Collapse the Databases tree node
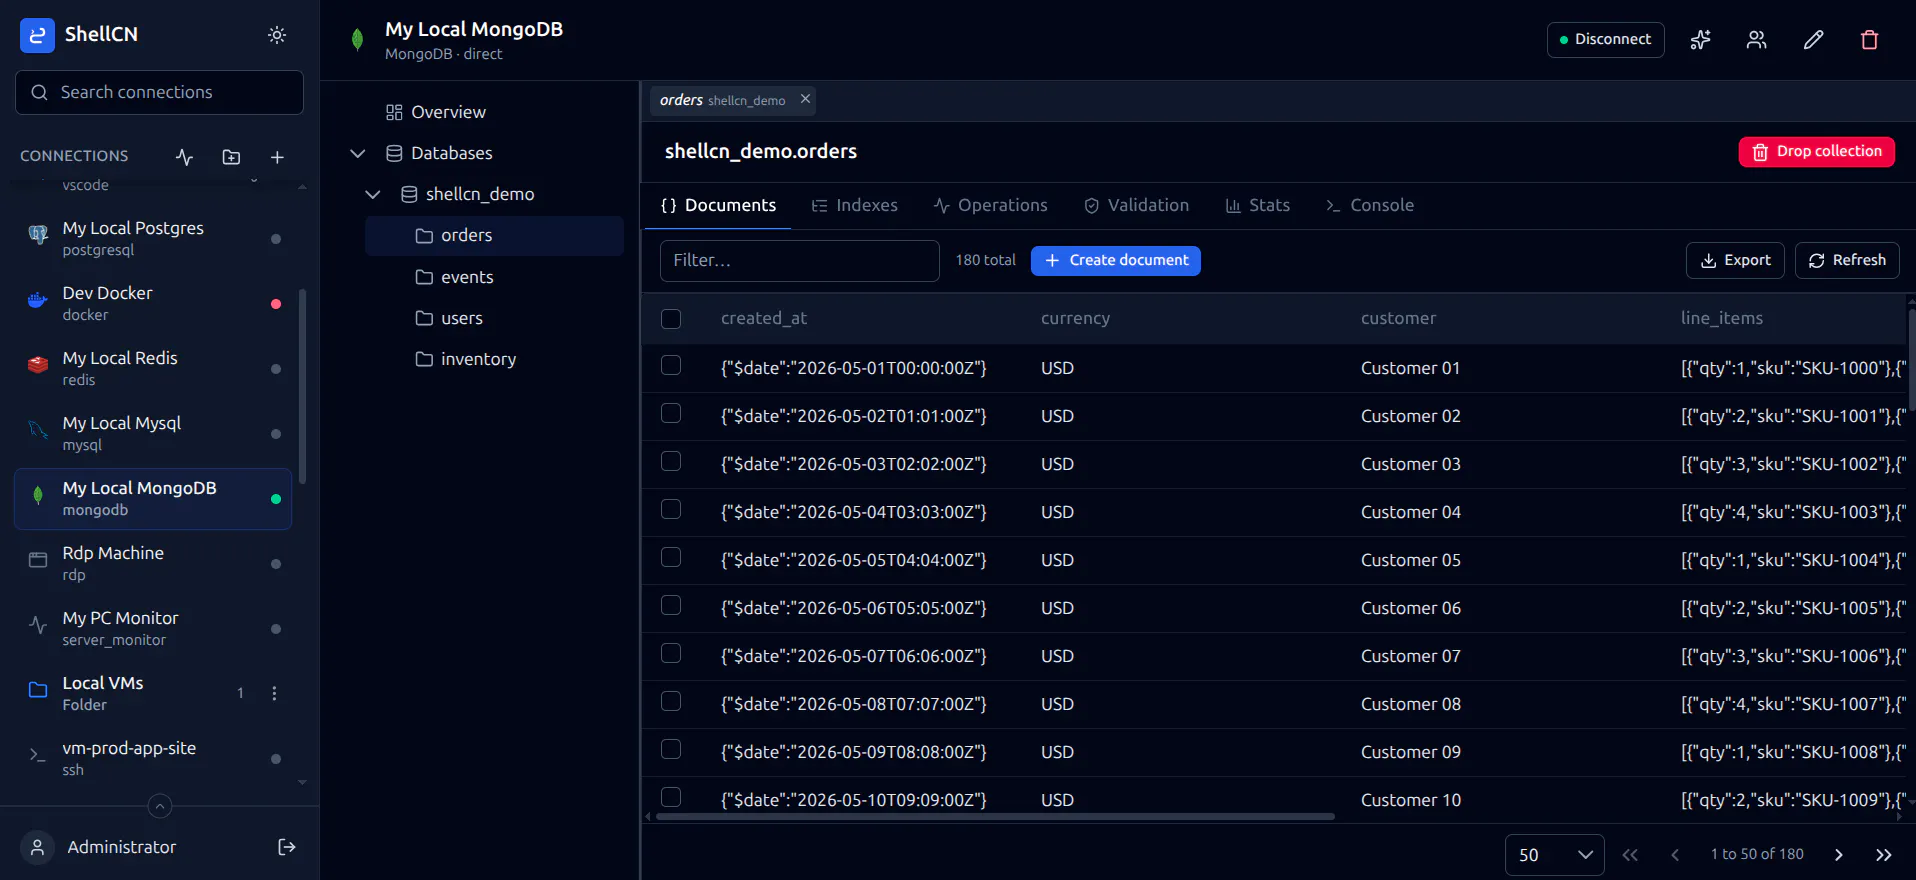 click(x=358, y=153)
